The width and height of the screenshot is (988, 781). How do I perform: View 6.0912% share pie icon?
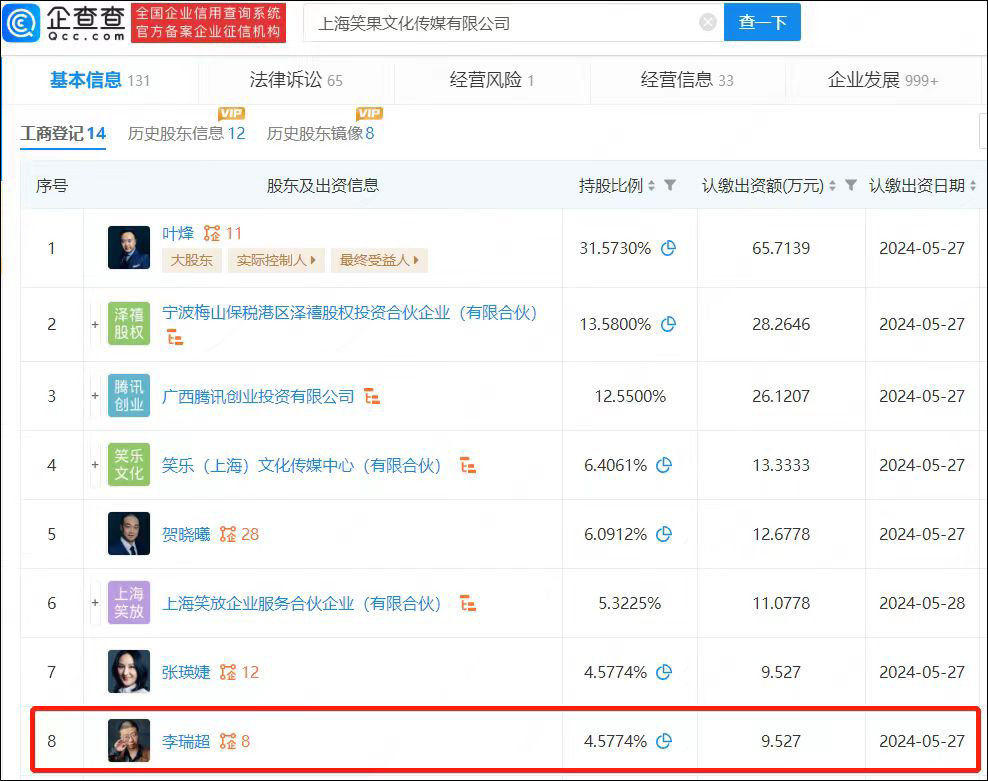(x=664, y=535)
